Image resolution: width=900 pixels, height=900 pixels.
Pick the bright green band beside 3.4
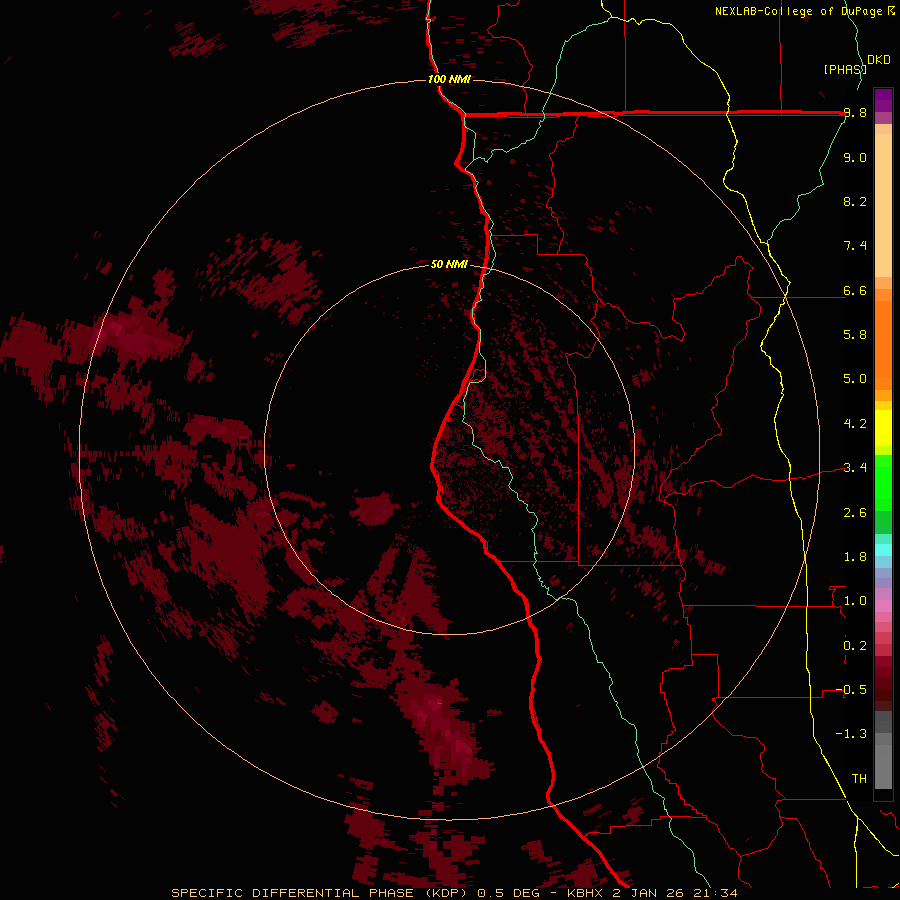pos(883,482)
